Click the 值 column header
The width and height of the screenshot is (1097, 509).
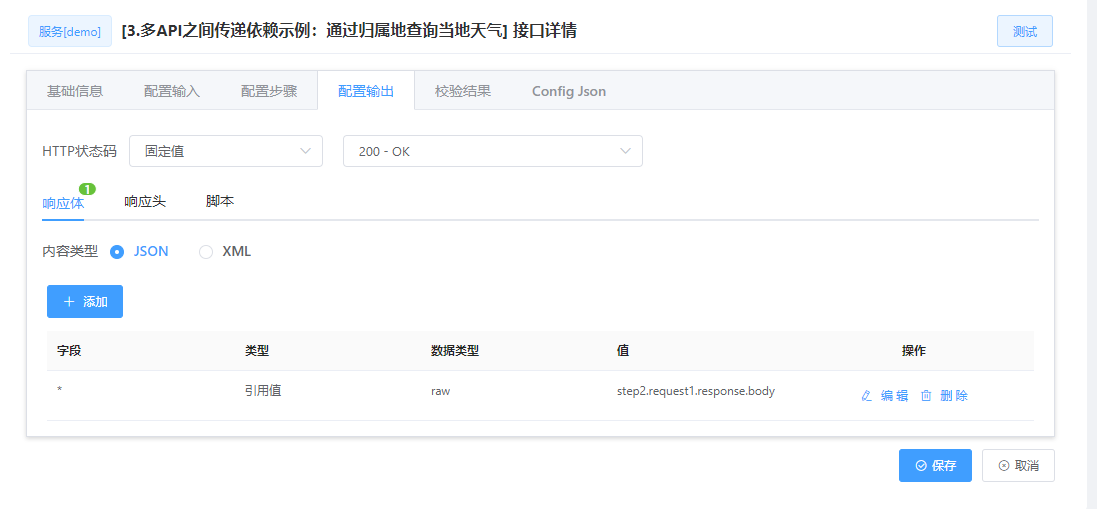pos(623,351)
